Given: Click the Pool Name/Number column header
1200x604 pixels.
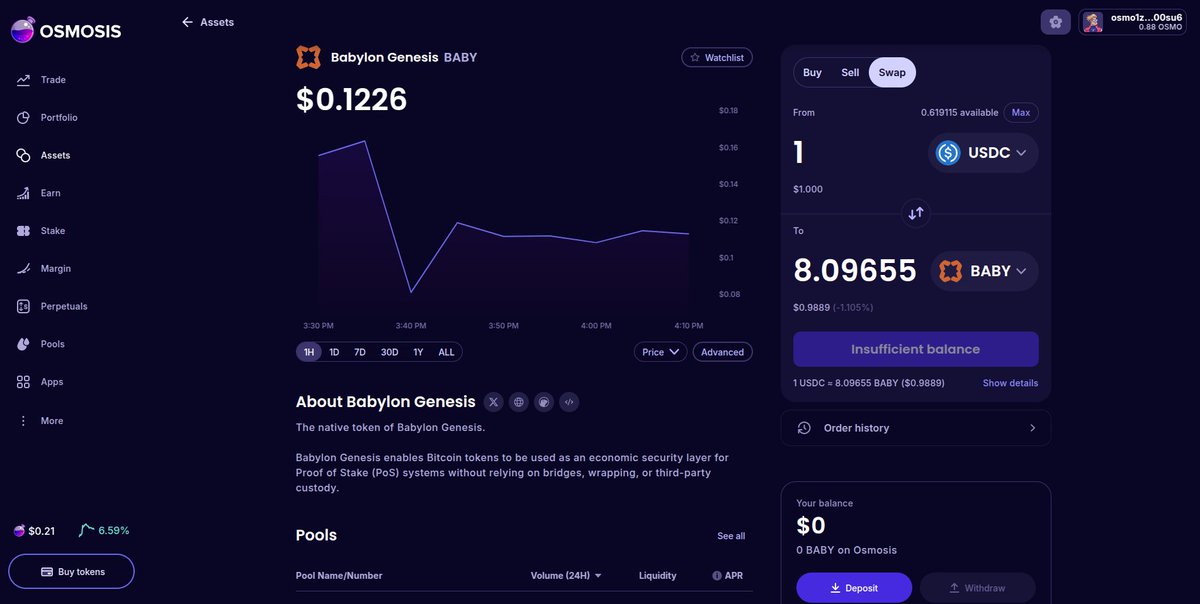Looking at the screenshot, I should (339, 576).
